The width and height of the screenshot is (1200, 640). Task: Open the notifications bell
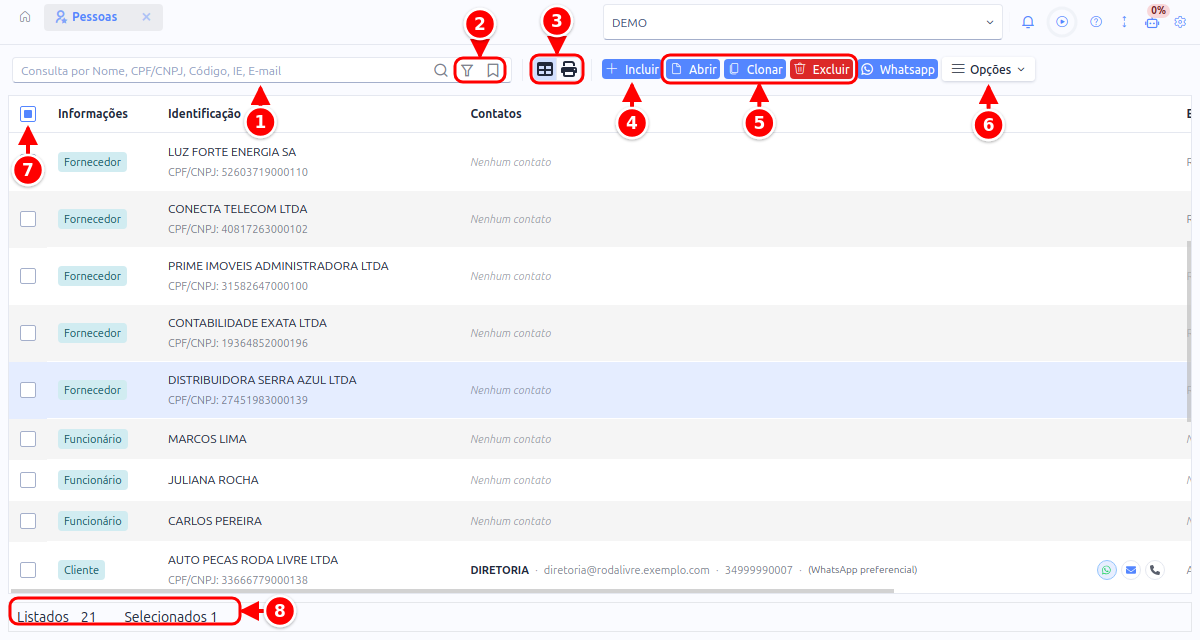point(1028,22)
